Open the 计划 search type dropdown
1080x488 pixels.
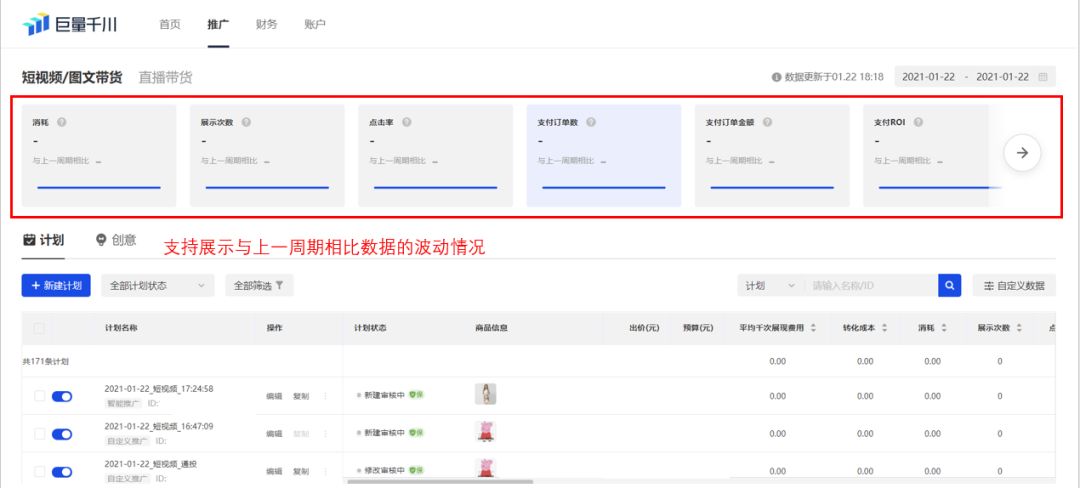click(769, 286)
